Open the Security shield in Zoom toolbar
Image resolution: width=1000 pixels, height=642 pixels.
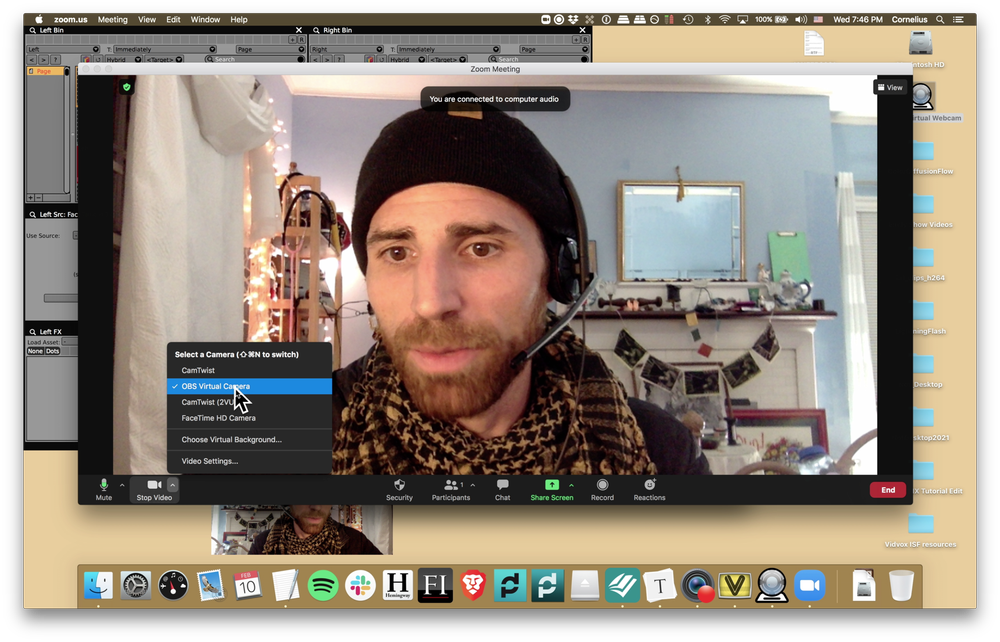coord(399,490)
